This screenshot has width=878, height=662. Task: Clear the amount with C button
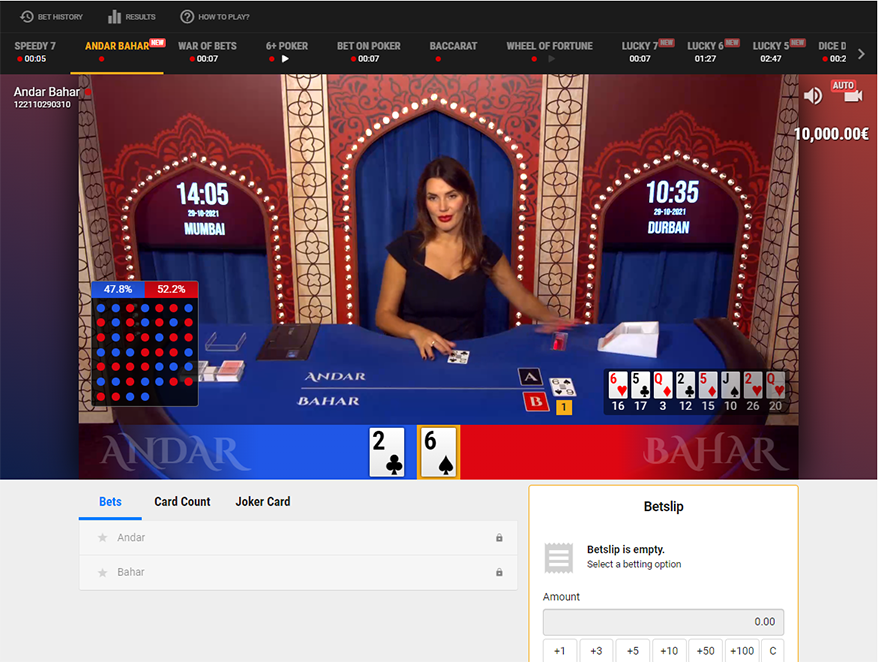click(x=772, y=651)
